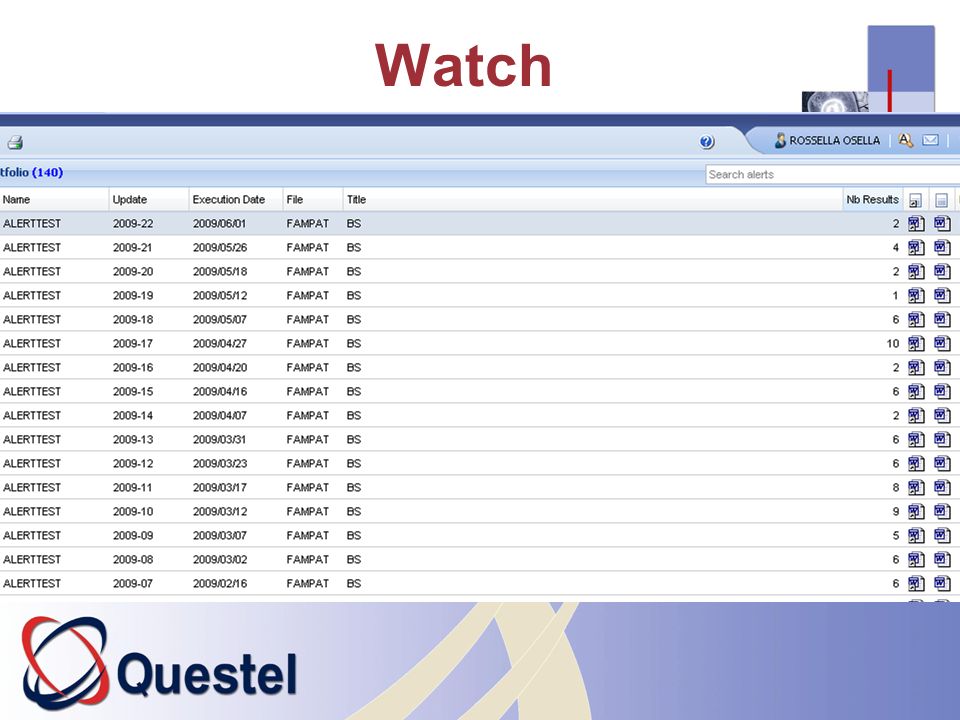The image size is (960, 720).
Task: Open the Word document icon for update 2009-18
Action: [942, 320]
